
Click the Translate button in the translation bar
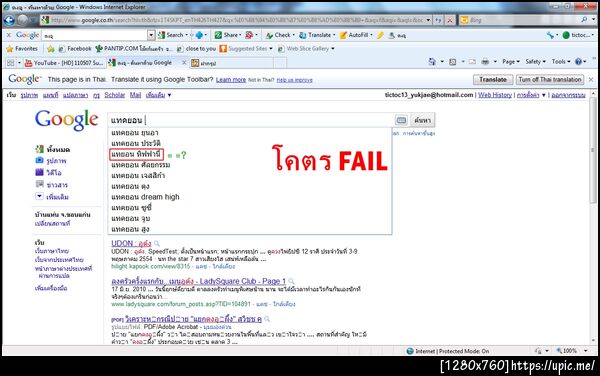pyautogui.click(x=493, y=80)
